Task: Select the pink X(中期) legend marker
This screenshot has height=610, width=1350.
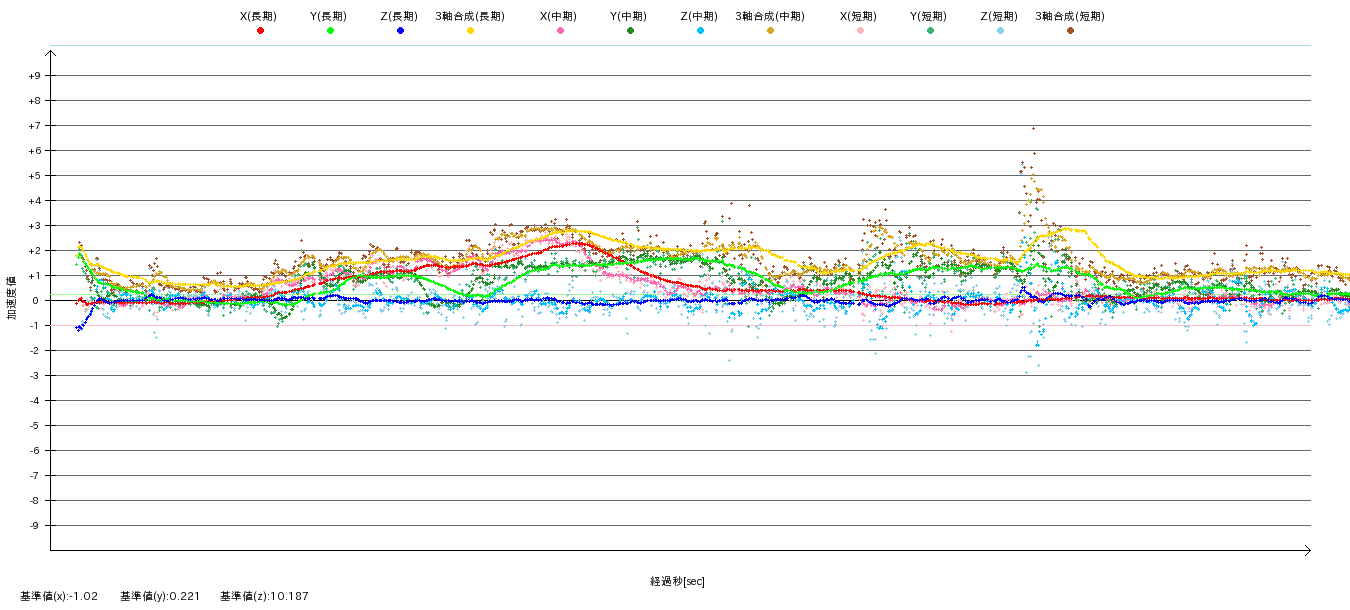Action: click(560, 31)
